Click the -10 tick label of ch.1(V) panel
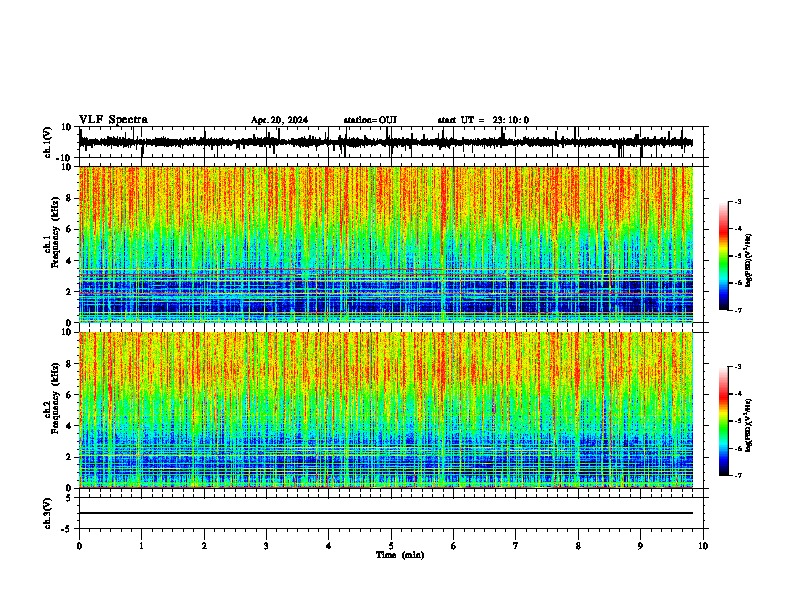The image size is (792, 612). click(65, 158)
